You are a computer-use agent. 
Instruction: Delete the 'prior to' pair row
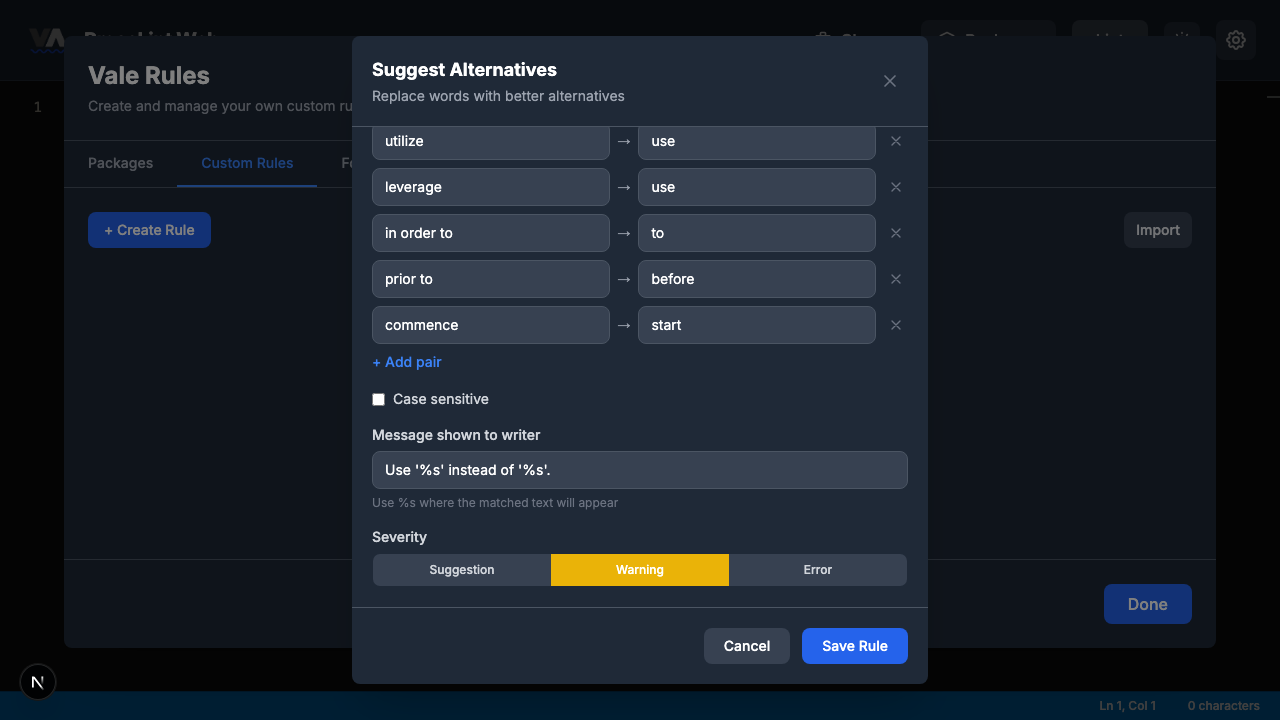coord(896,279)
